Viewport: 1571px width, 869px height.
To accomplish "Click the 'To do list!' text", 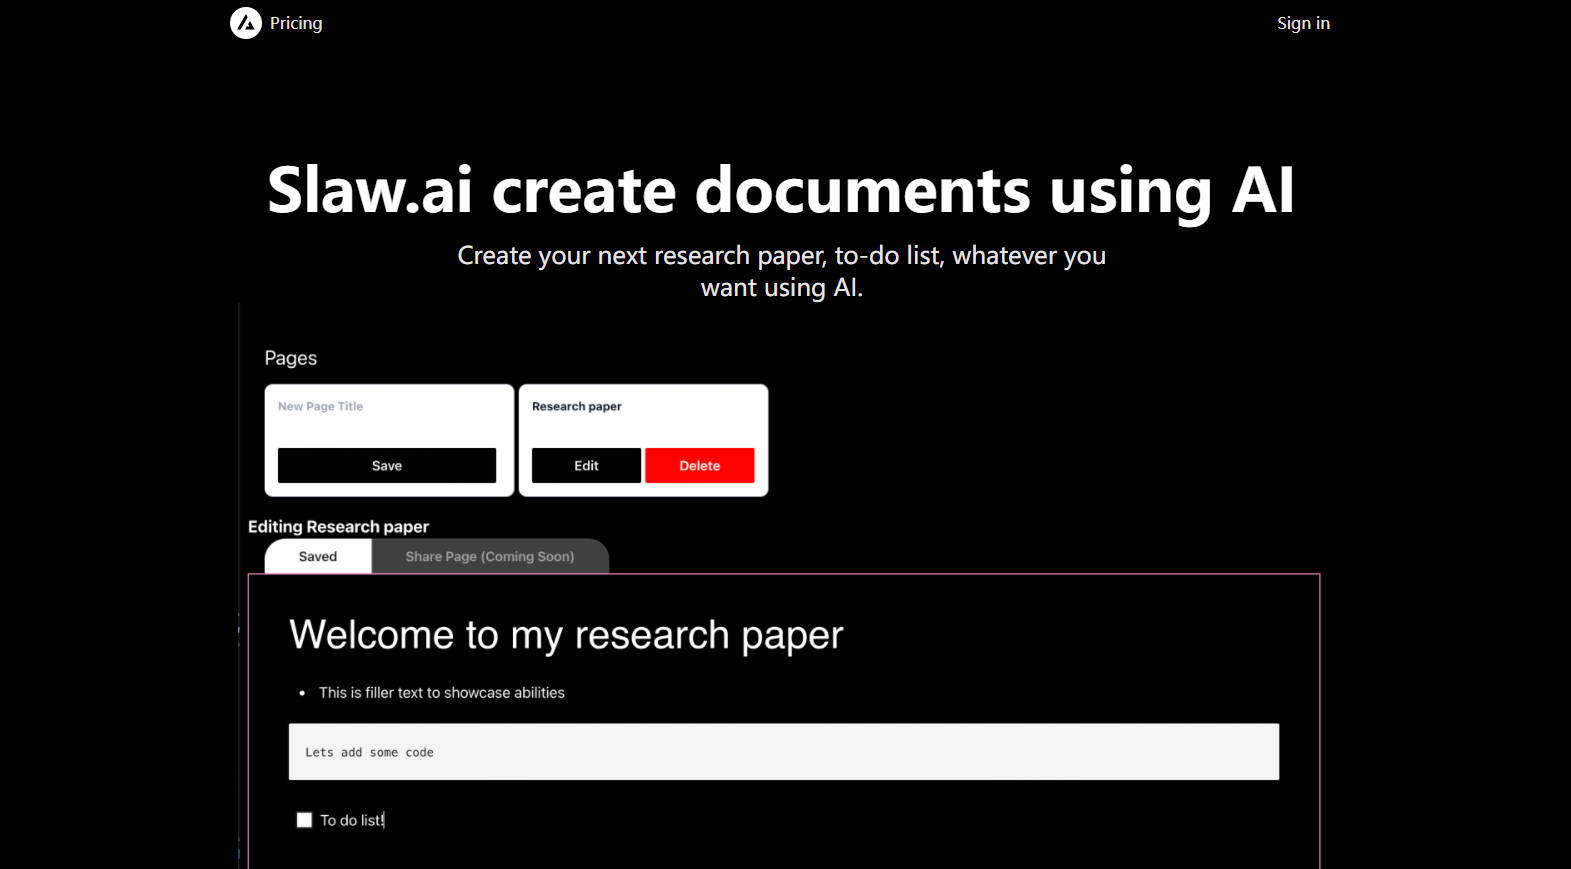I will coord(352,820).
